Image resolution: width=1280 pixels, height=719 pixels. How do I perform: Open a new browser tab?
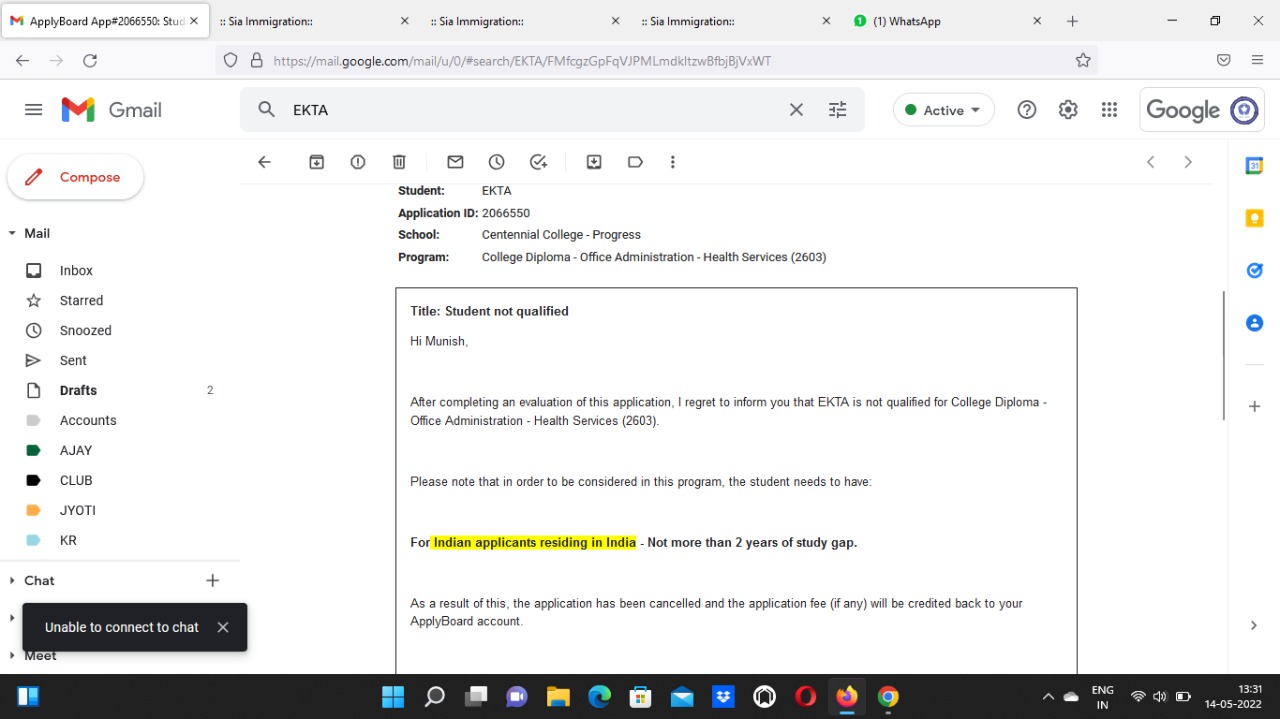(1072, 21)
